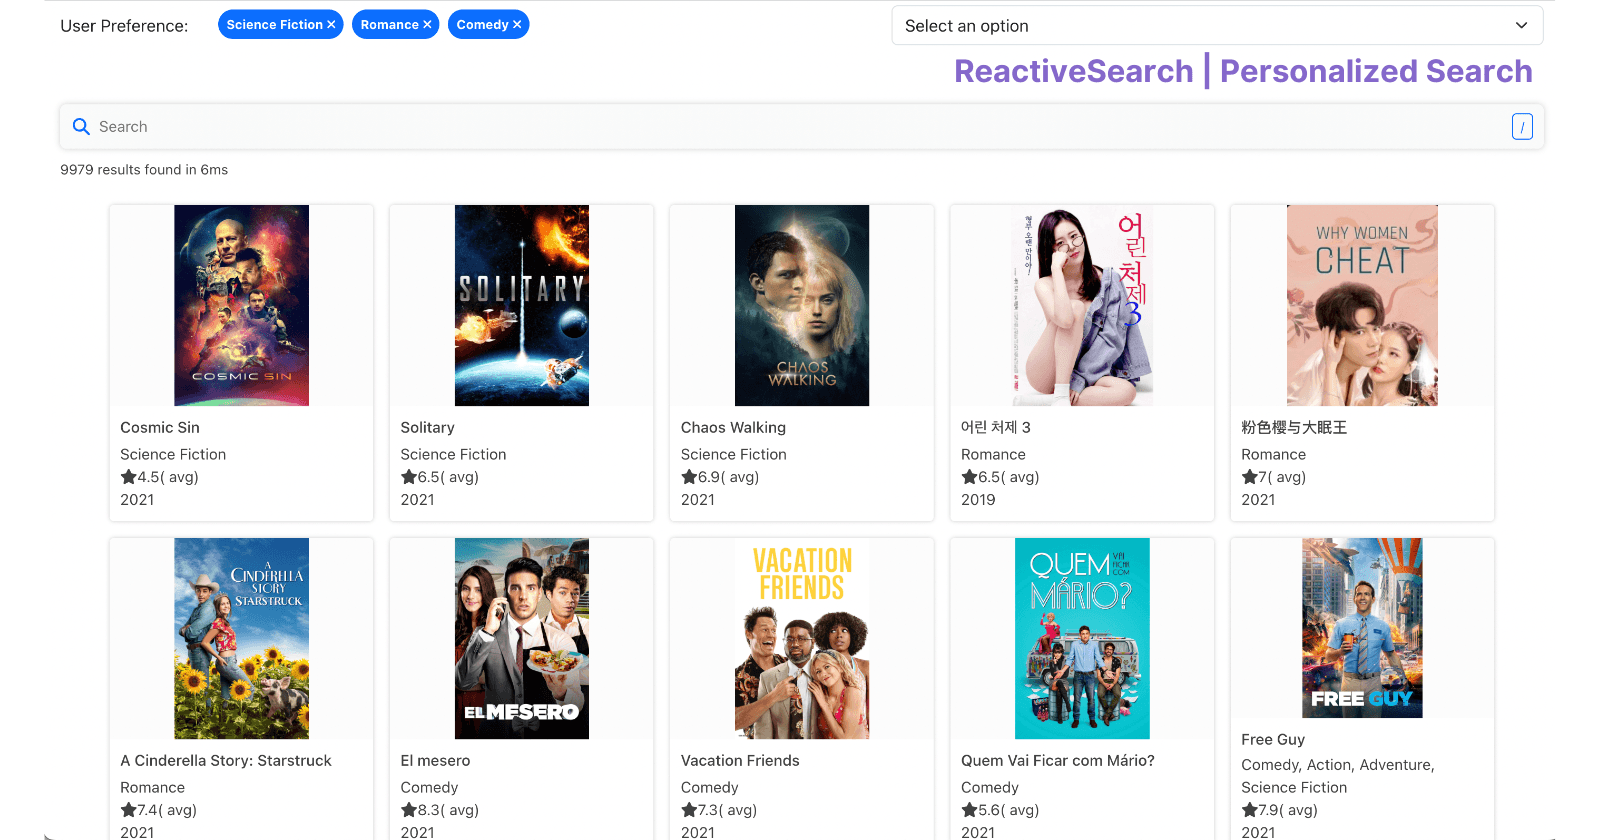The width and height of the screenshot is (1600, 840).
Task: Click the Romance genre under 어린 처제 3
Action: tap(993, 454)
